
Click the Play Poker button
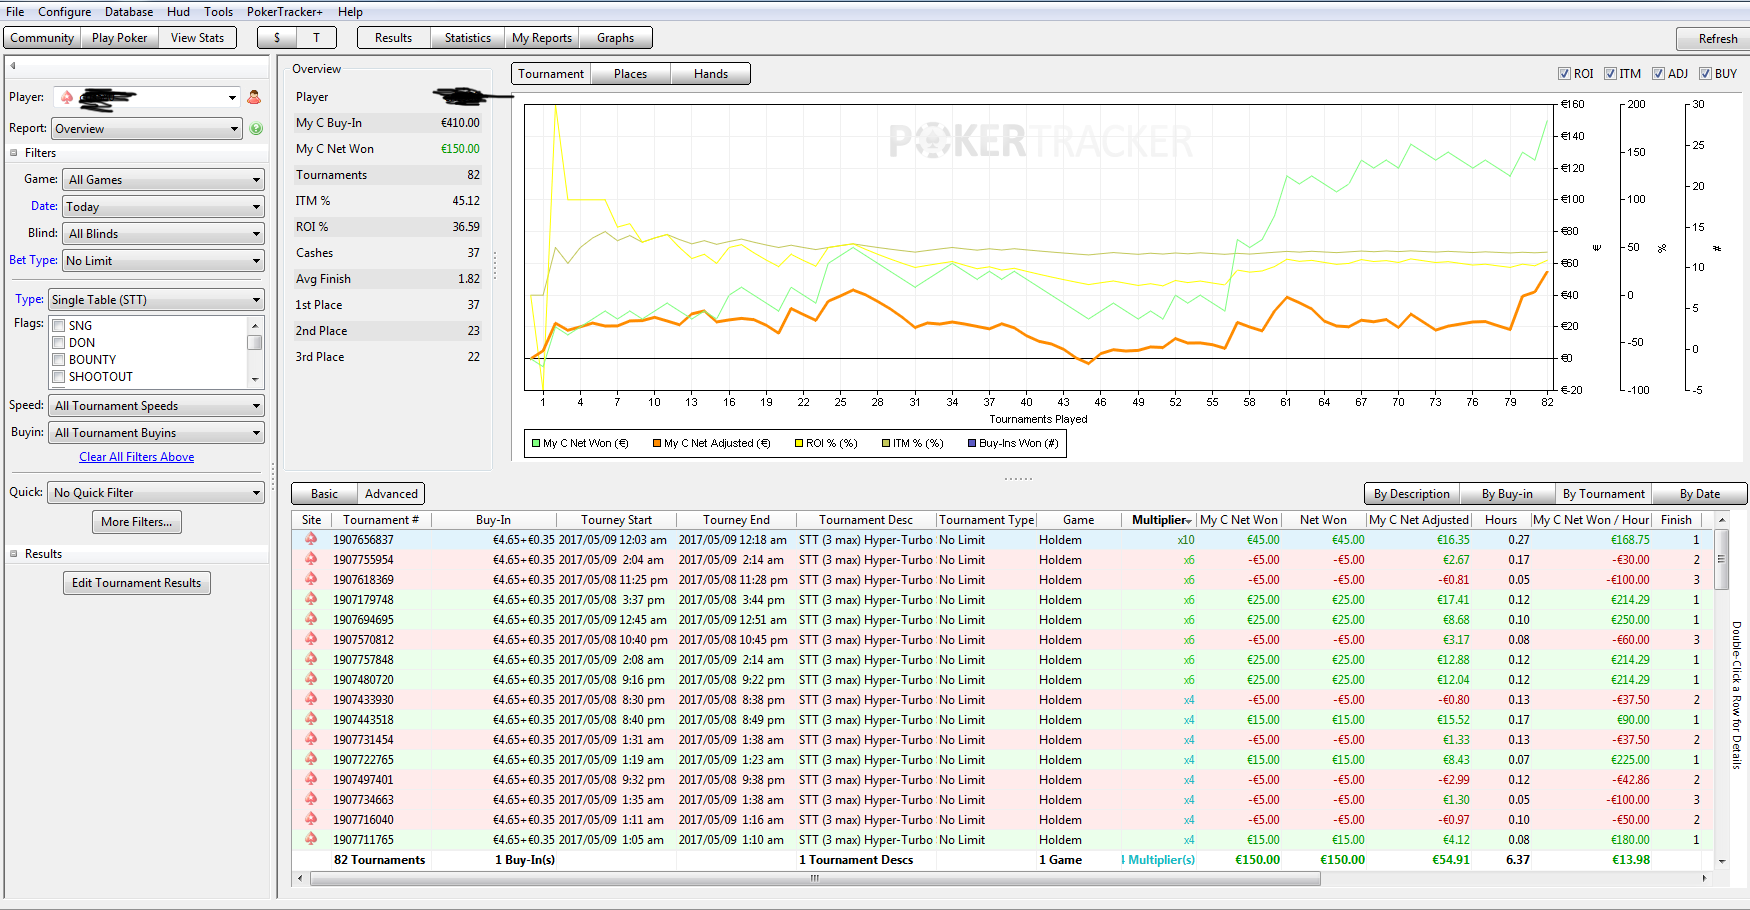coord(119,38)
